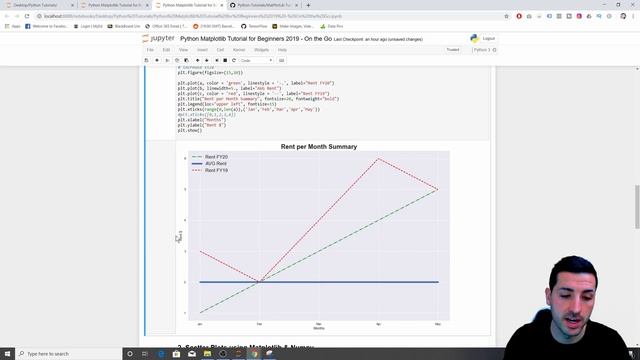This screenshot has width=640, height=360.
Task: Click the Logout button
Action: coord(489,38)
